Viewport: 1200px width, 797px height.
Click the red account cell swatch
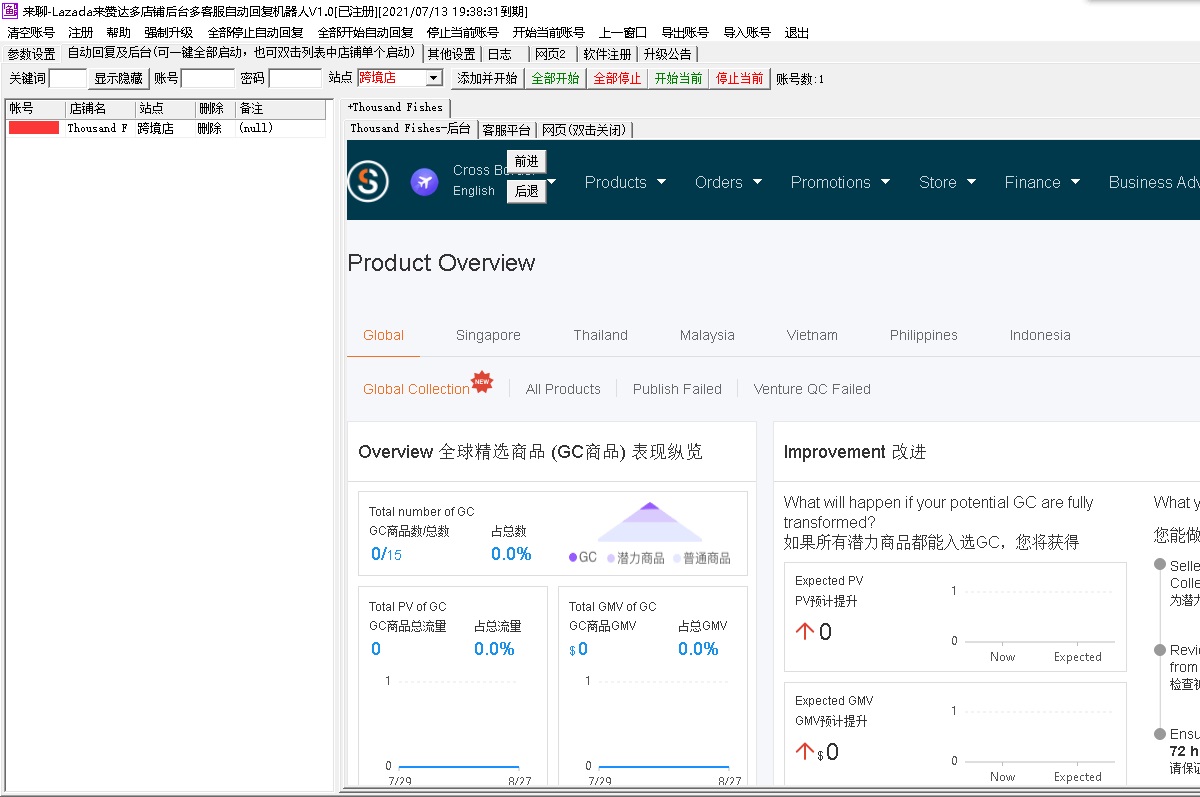(x=34, y=128)
